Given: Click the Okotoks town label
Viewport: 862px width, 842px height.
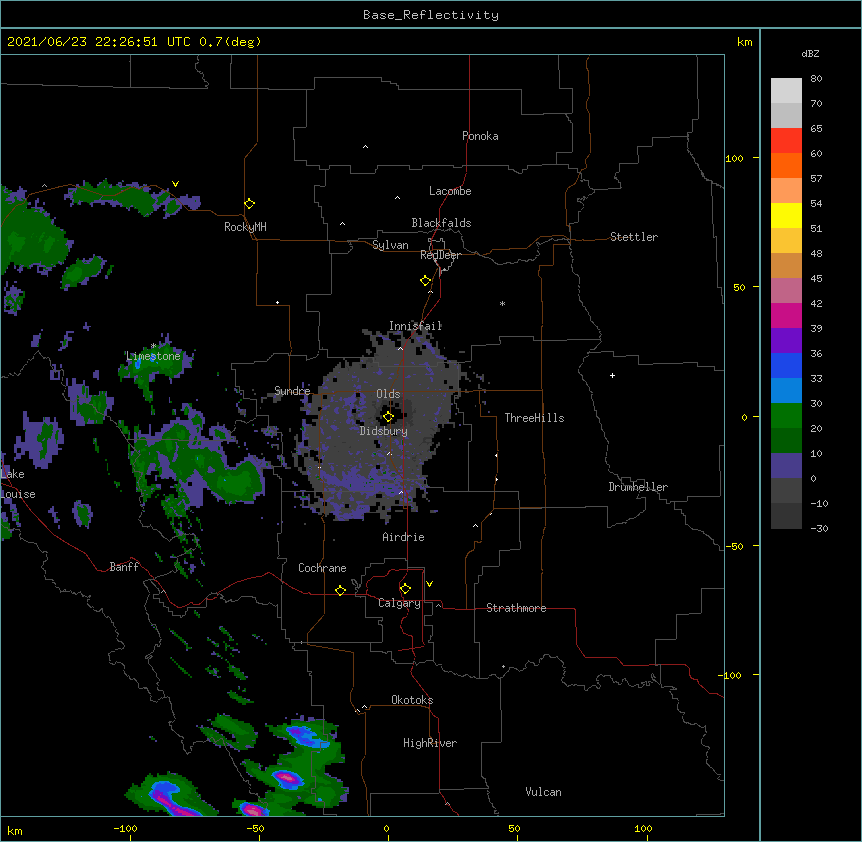Looking at the screenshot, I should click(412, 700).
